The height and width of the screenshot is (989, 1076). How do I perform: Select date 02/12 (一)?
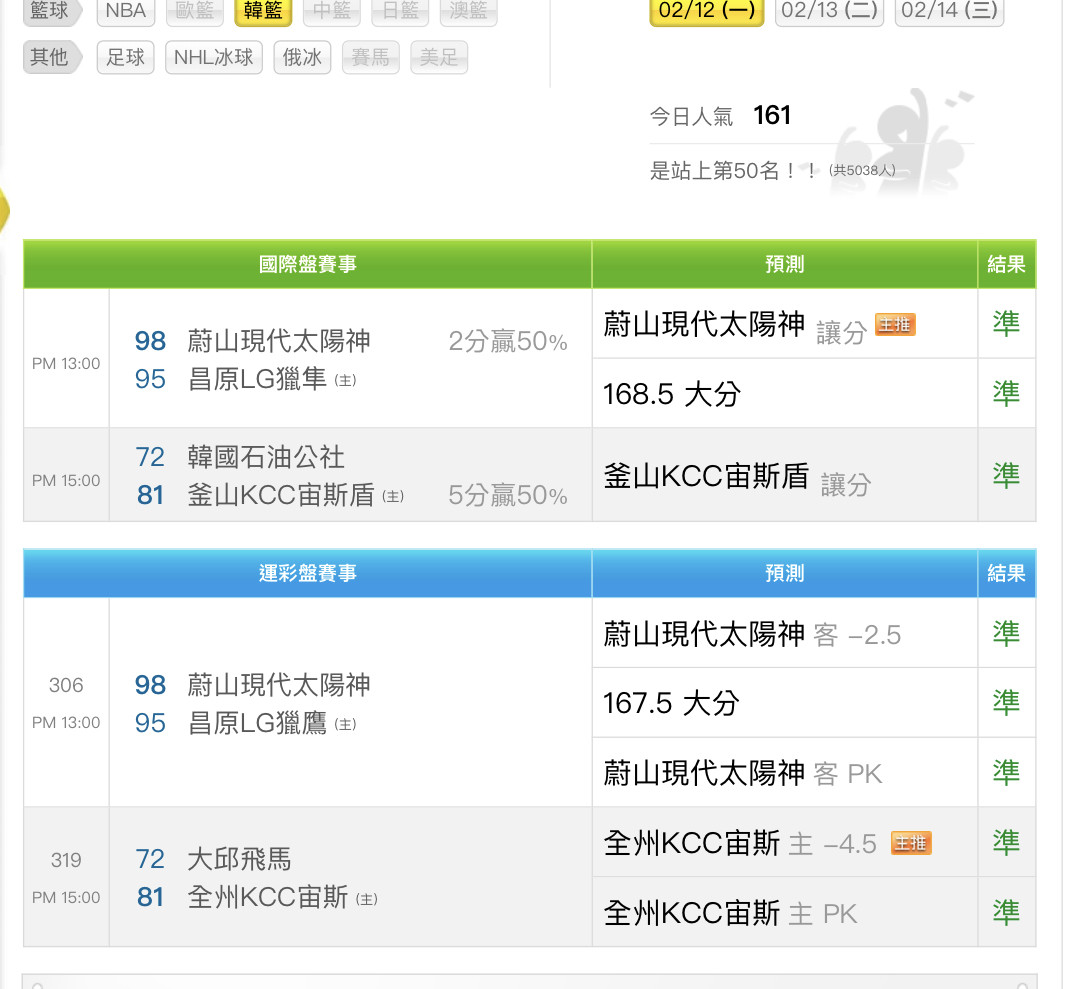707,11
